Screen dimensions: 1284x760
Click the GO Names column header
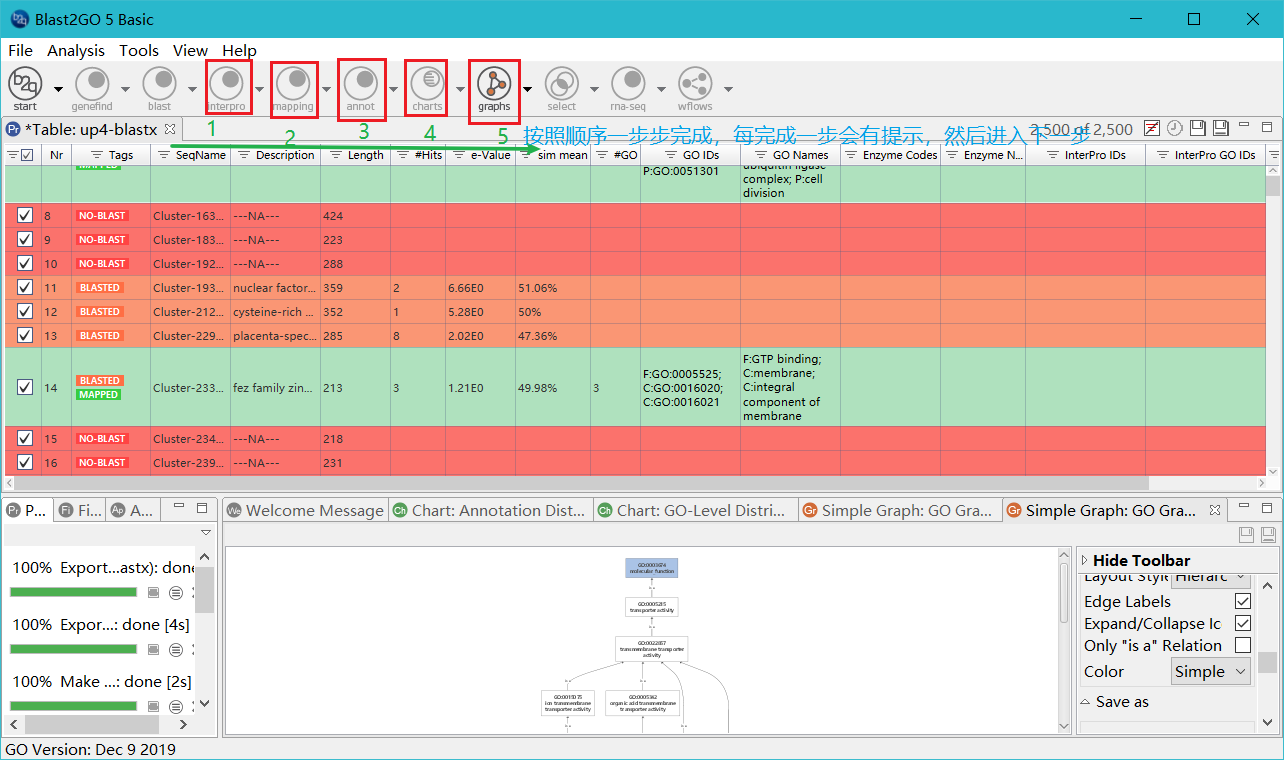pos(790,155)
